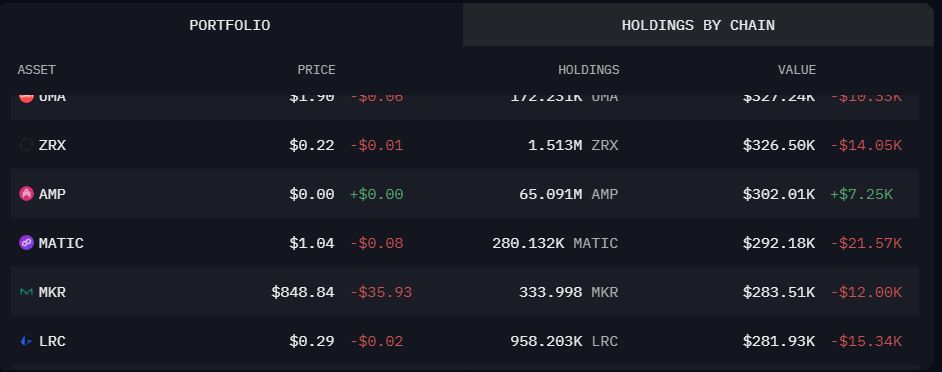Viewport: 942px width, 372px height.
Task: Click the MKR price $848.84
Action: click(303, 293)
